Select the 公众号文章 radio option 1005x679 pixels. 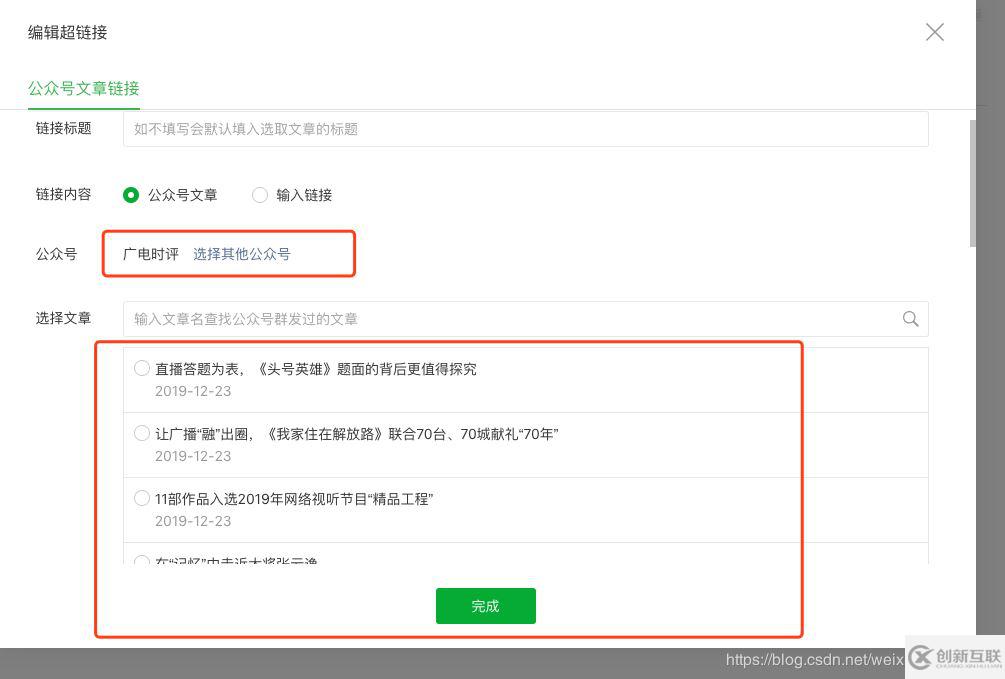coord(131,195)
